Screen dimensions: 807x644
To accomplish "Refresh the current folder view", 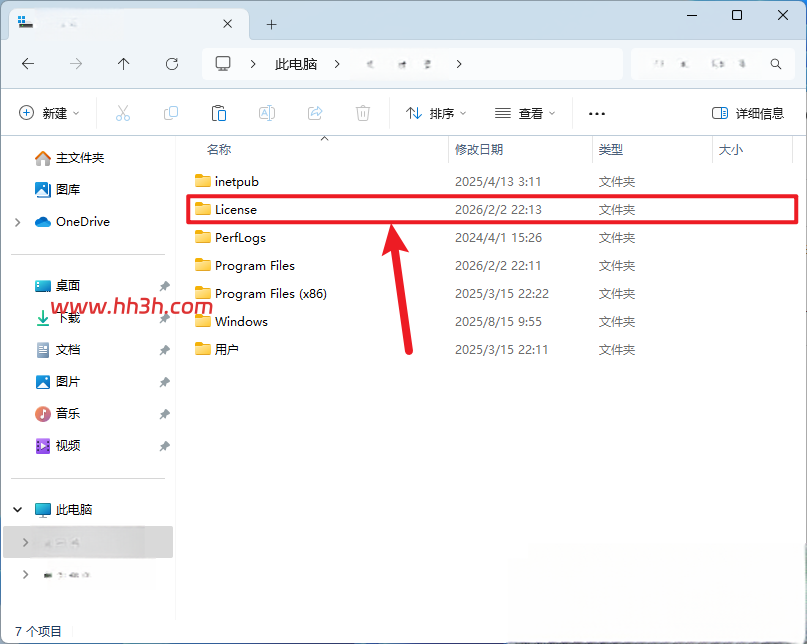I will 172,64.
